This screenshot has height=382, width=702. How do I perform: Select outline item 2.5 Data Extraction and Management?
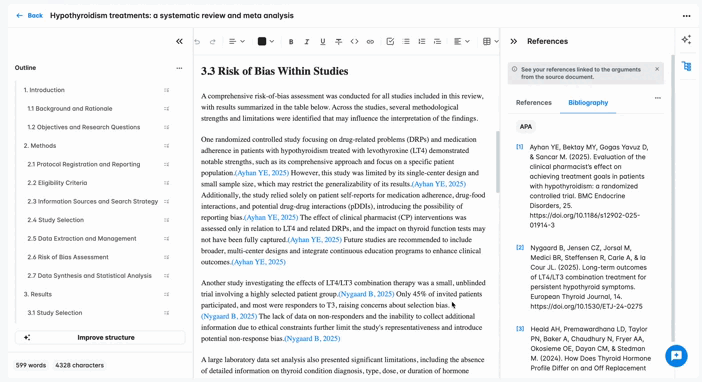(81, 239)
